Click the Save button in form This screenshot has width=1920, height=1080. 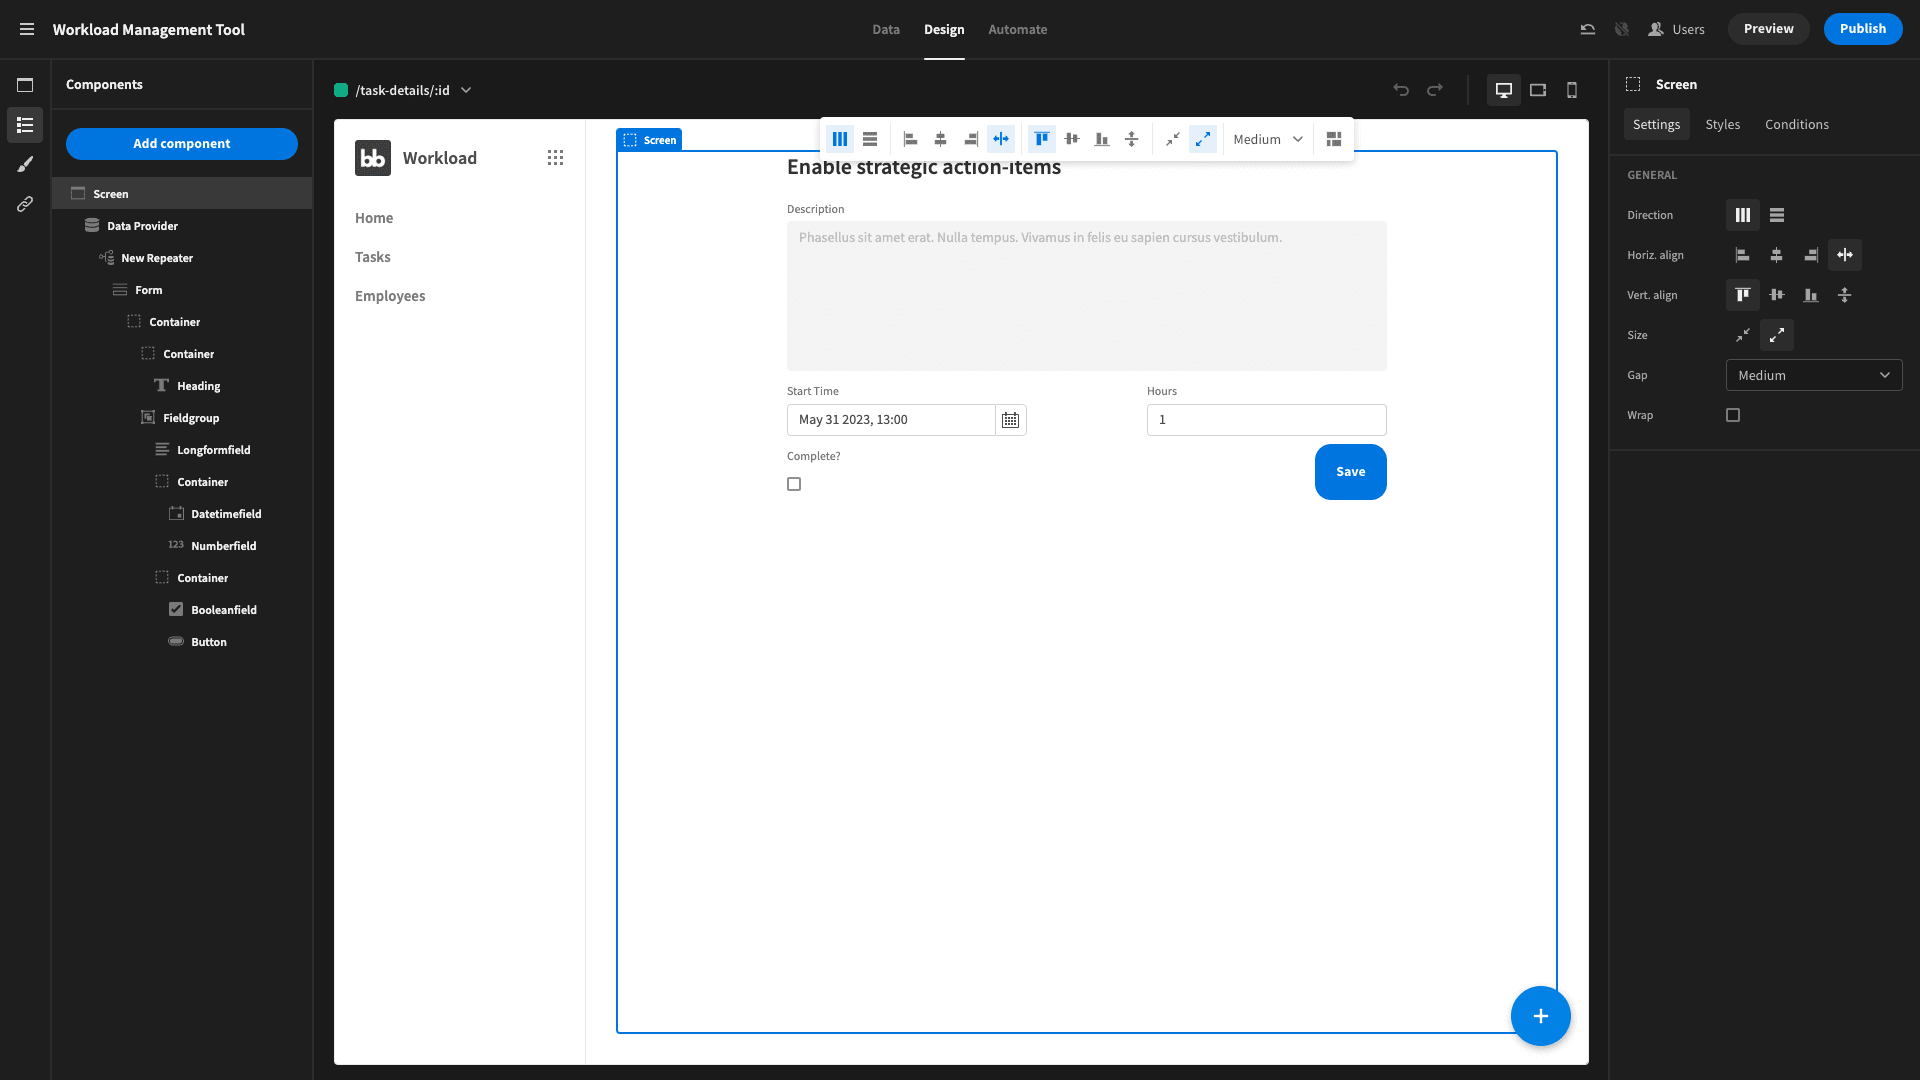[x=1351, y=472]
